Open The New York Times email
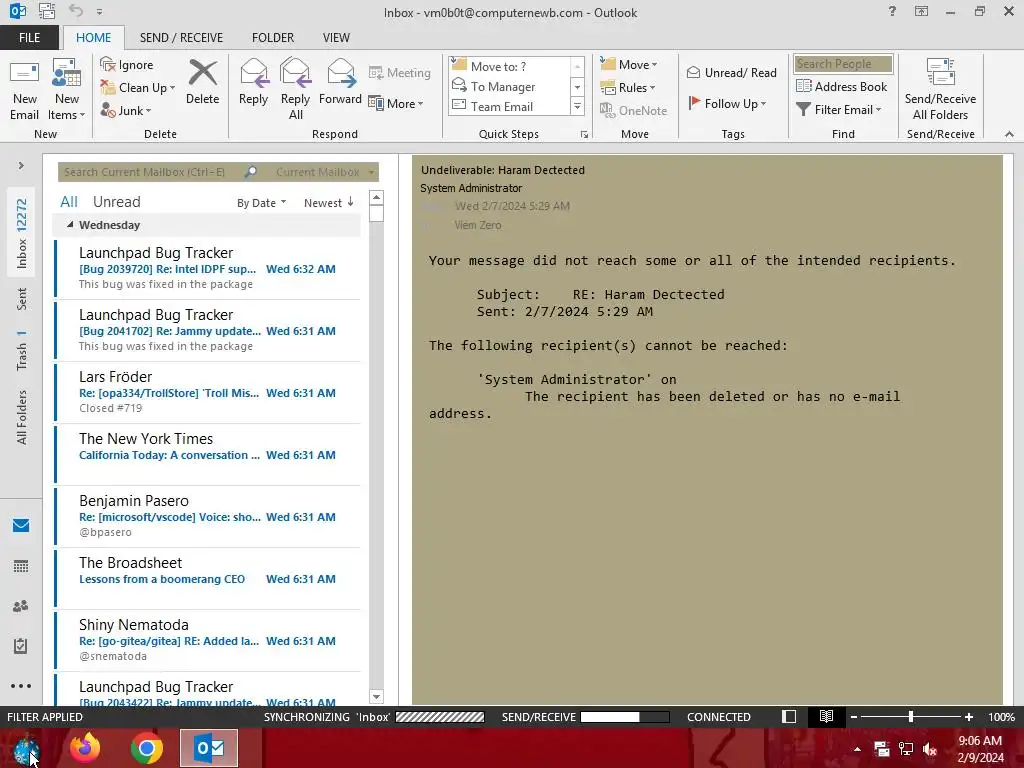Viewport: 1024px width, 768px height. coord(208,455)
